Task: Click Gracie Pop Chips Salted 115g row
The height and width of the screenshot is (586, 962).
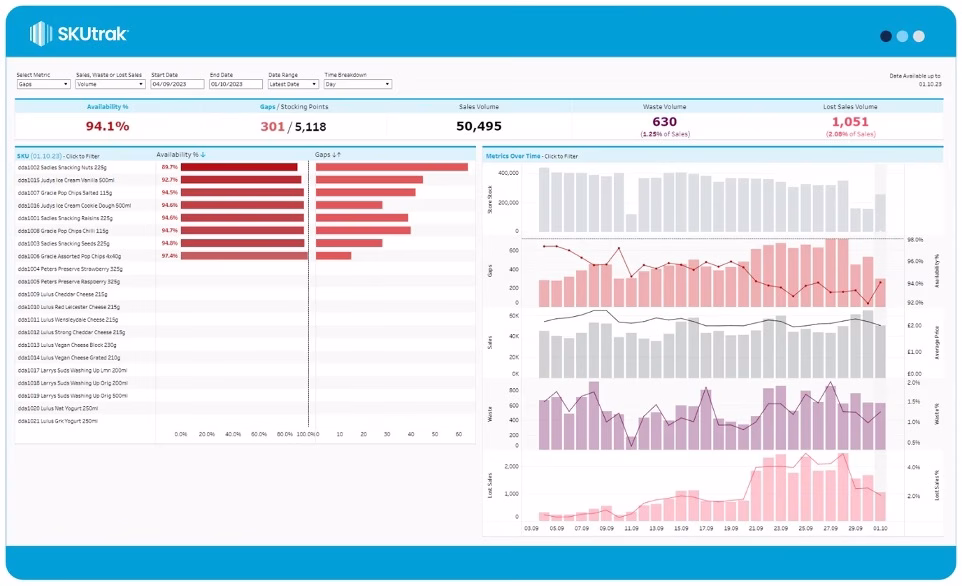Action: pos(64,193)
